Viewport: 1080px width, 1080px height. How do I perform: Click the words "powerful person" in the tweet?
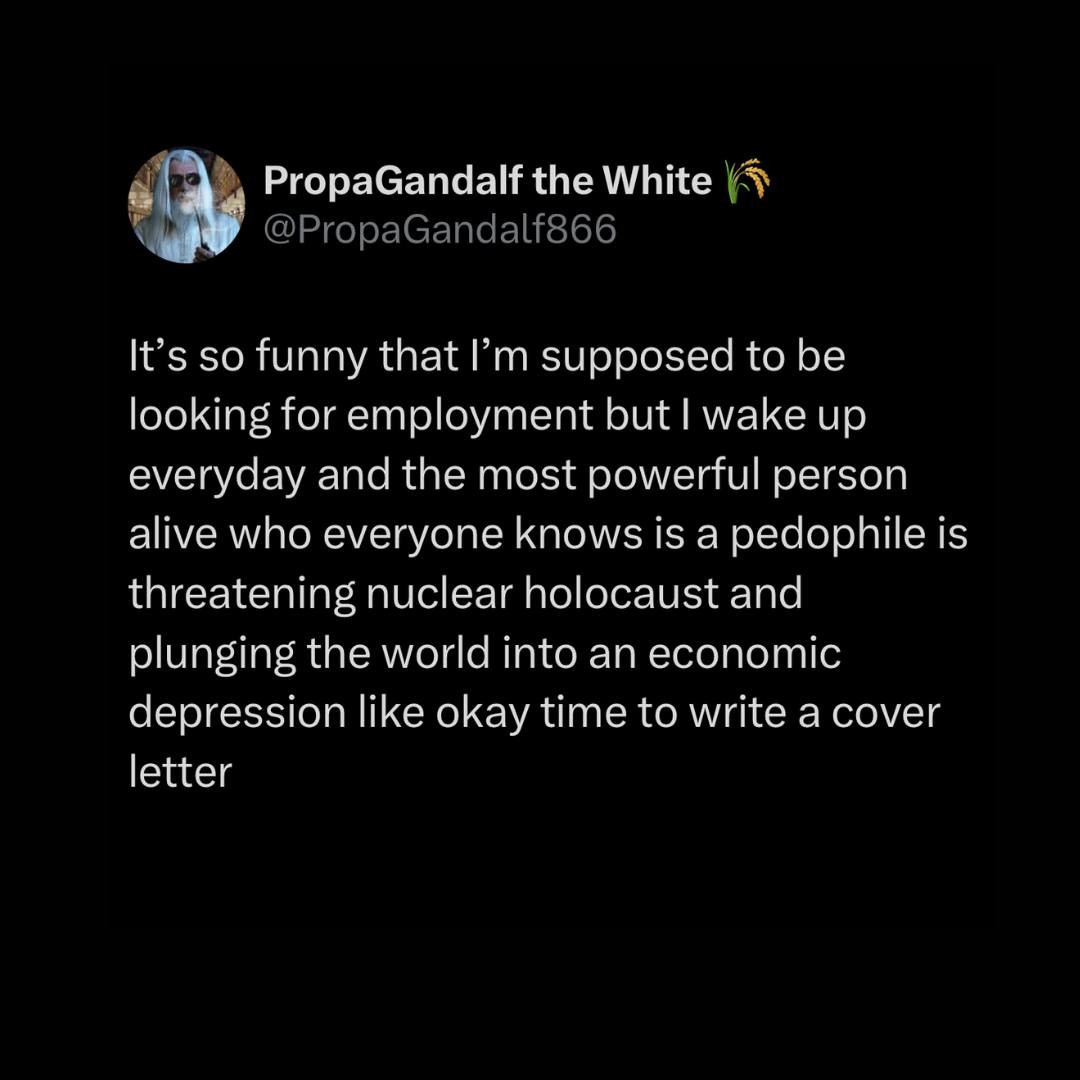click(x=748, y=477)
